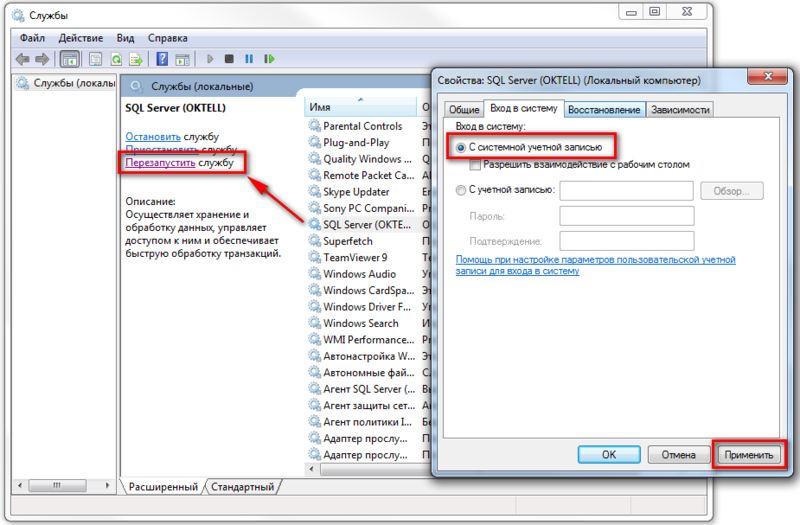Select the Quality Windows service row

click(369, 159)
